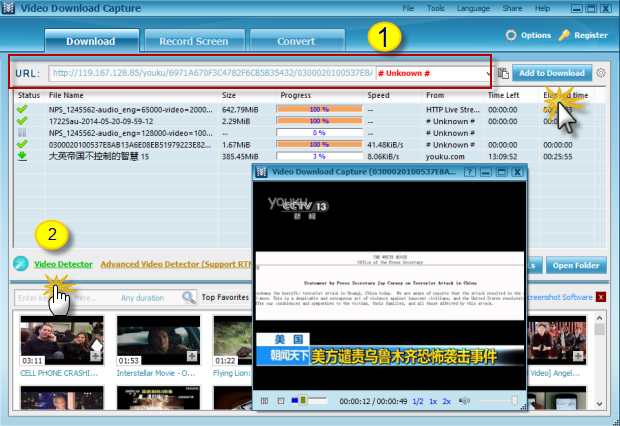The height and width of the screenshot is (426, 620).
Task: Click completed checkmark icon for 17225au row
Action: 22,121
